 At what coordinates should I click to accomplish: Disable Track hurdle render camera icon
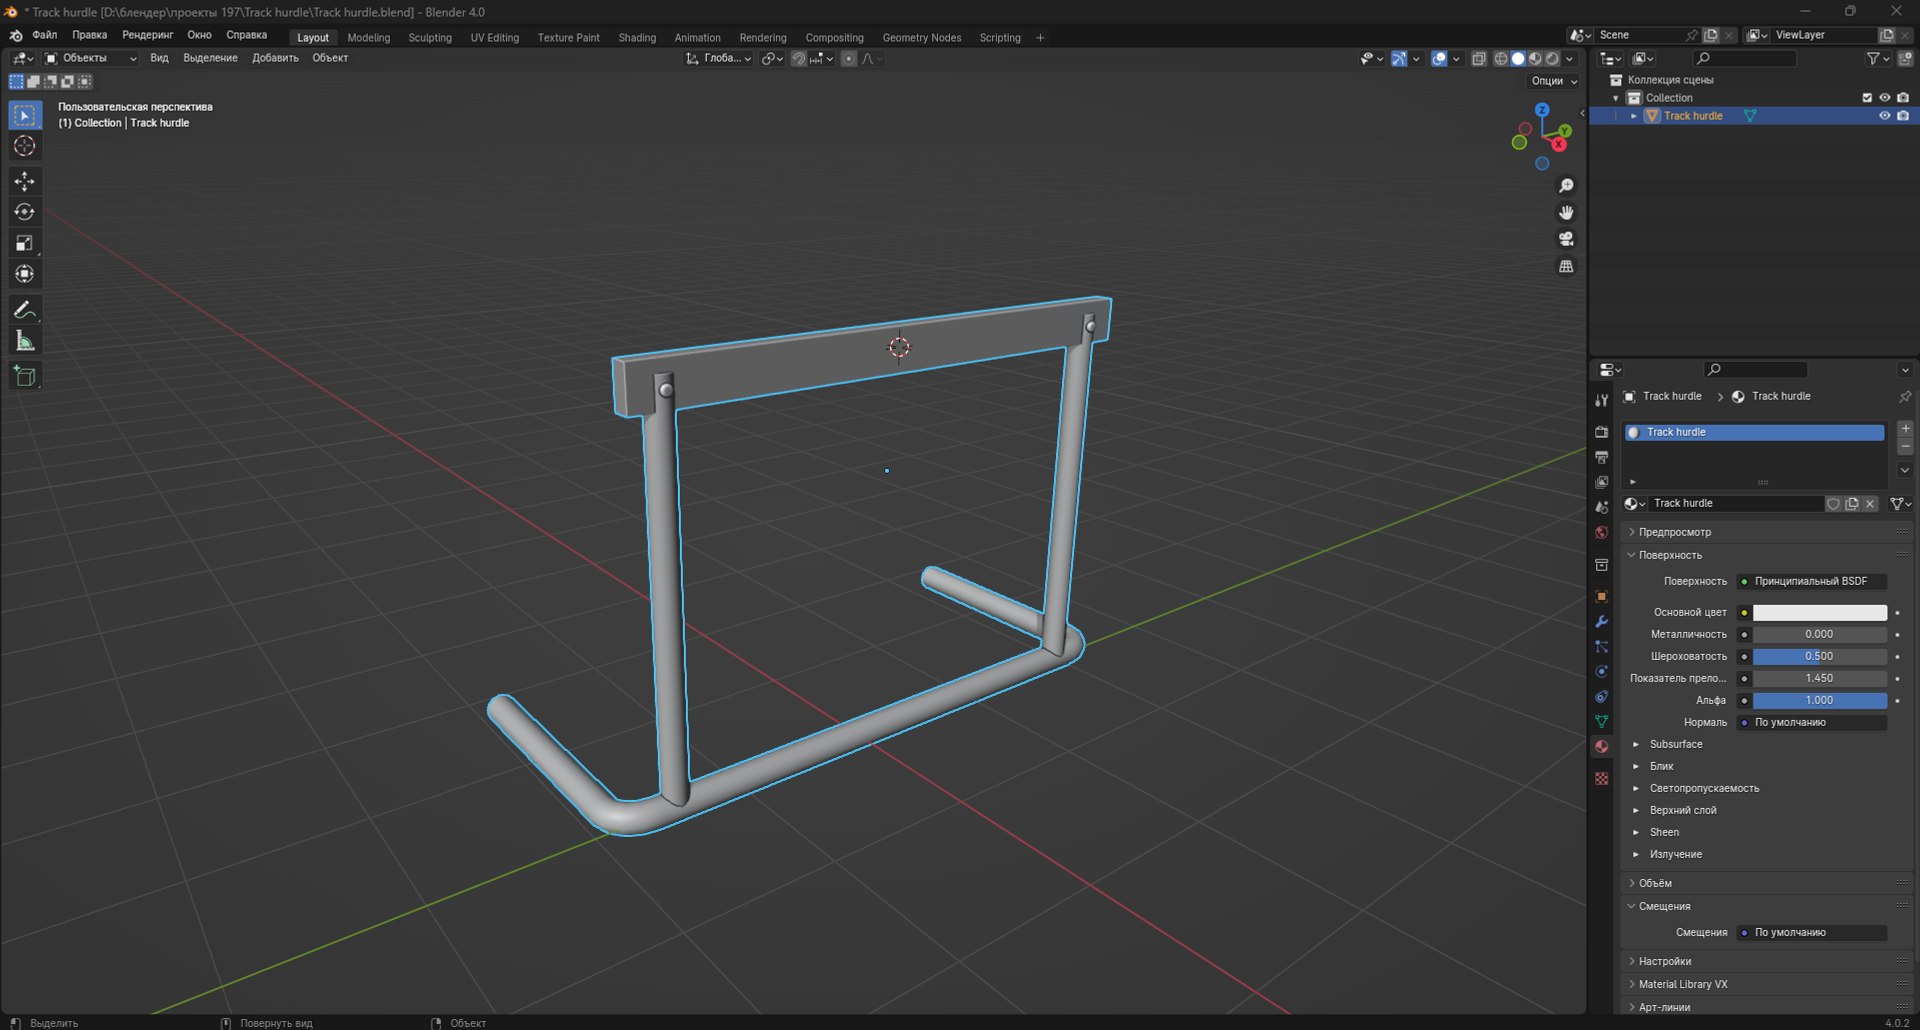[x=1903, y=116]
